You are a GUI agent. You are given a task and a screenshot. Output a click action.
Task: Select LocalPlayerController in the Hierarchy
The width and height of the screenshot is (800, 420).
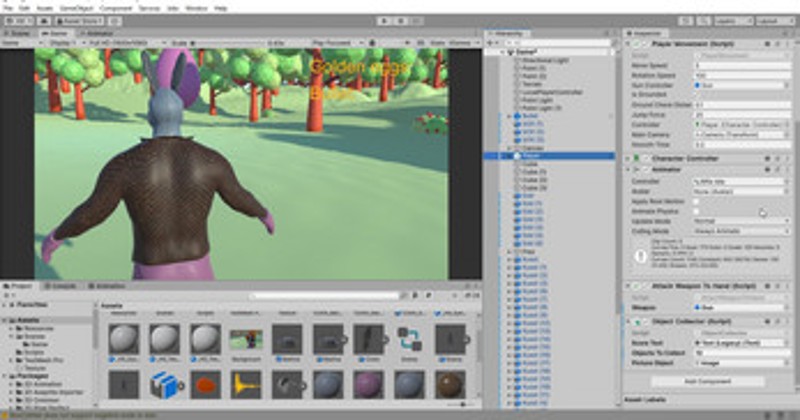coord(552,92)
